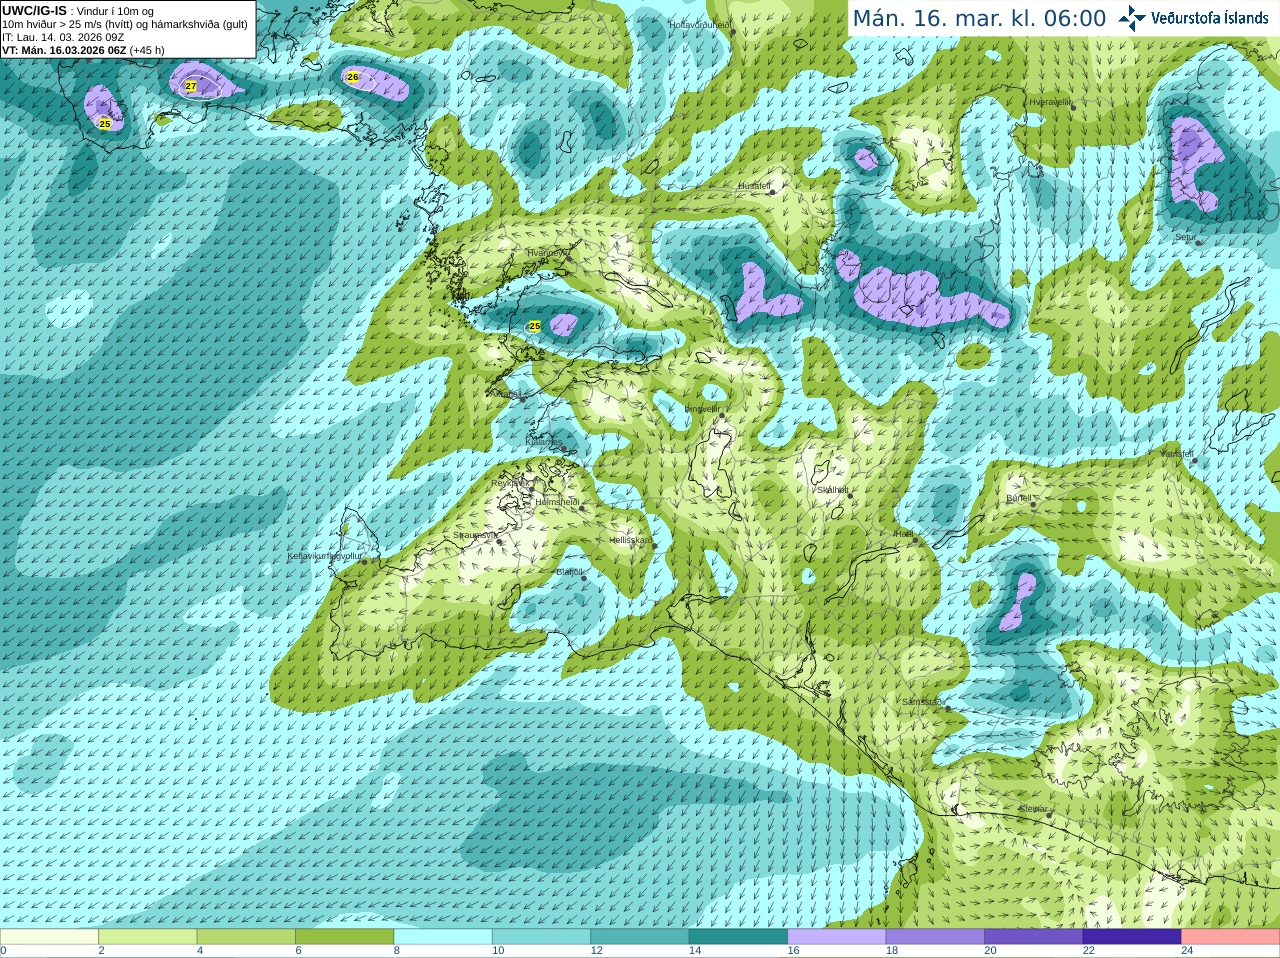Click the Hveravellir station label

1050,102
